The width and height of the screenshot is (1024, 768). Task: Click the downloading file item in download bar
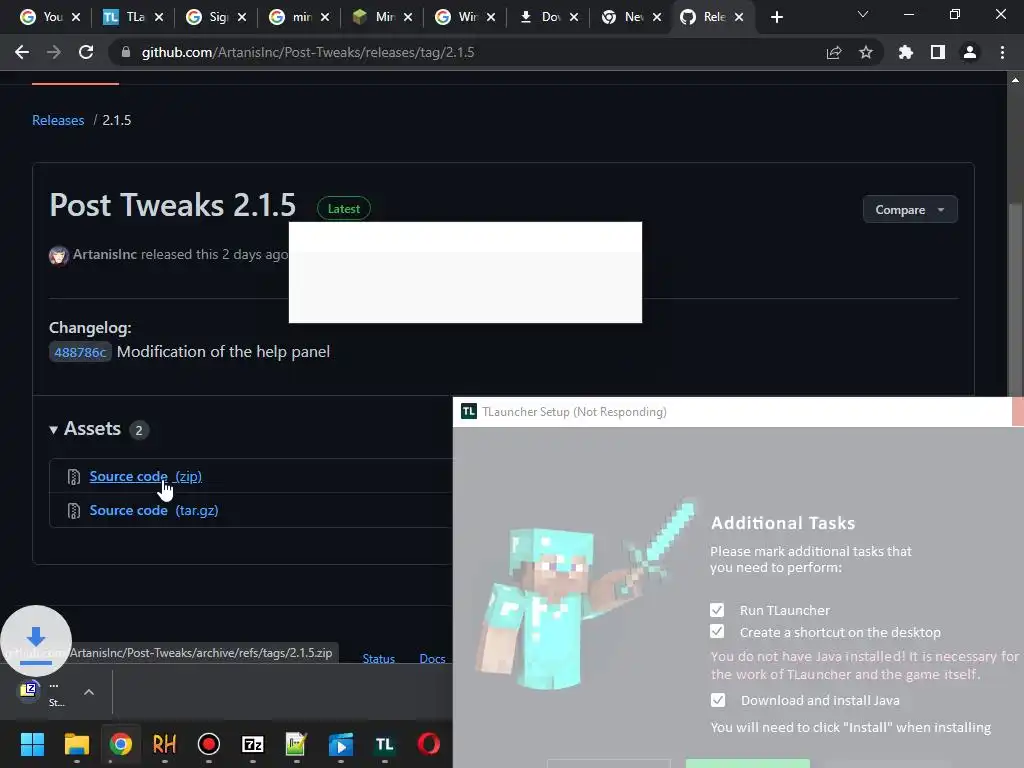[42, 693]
